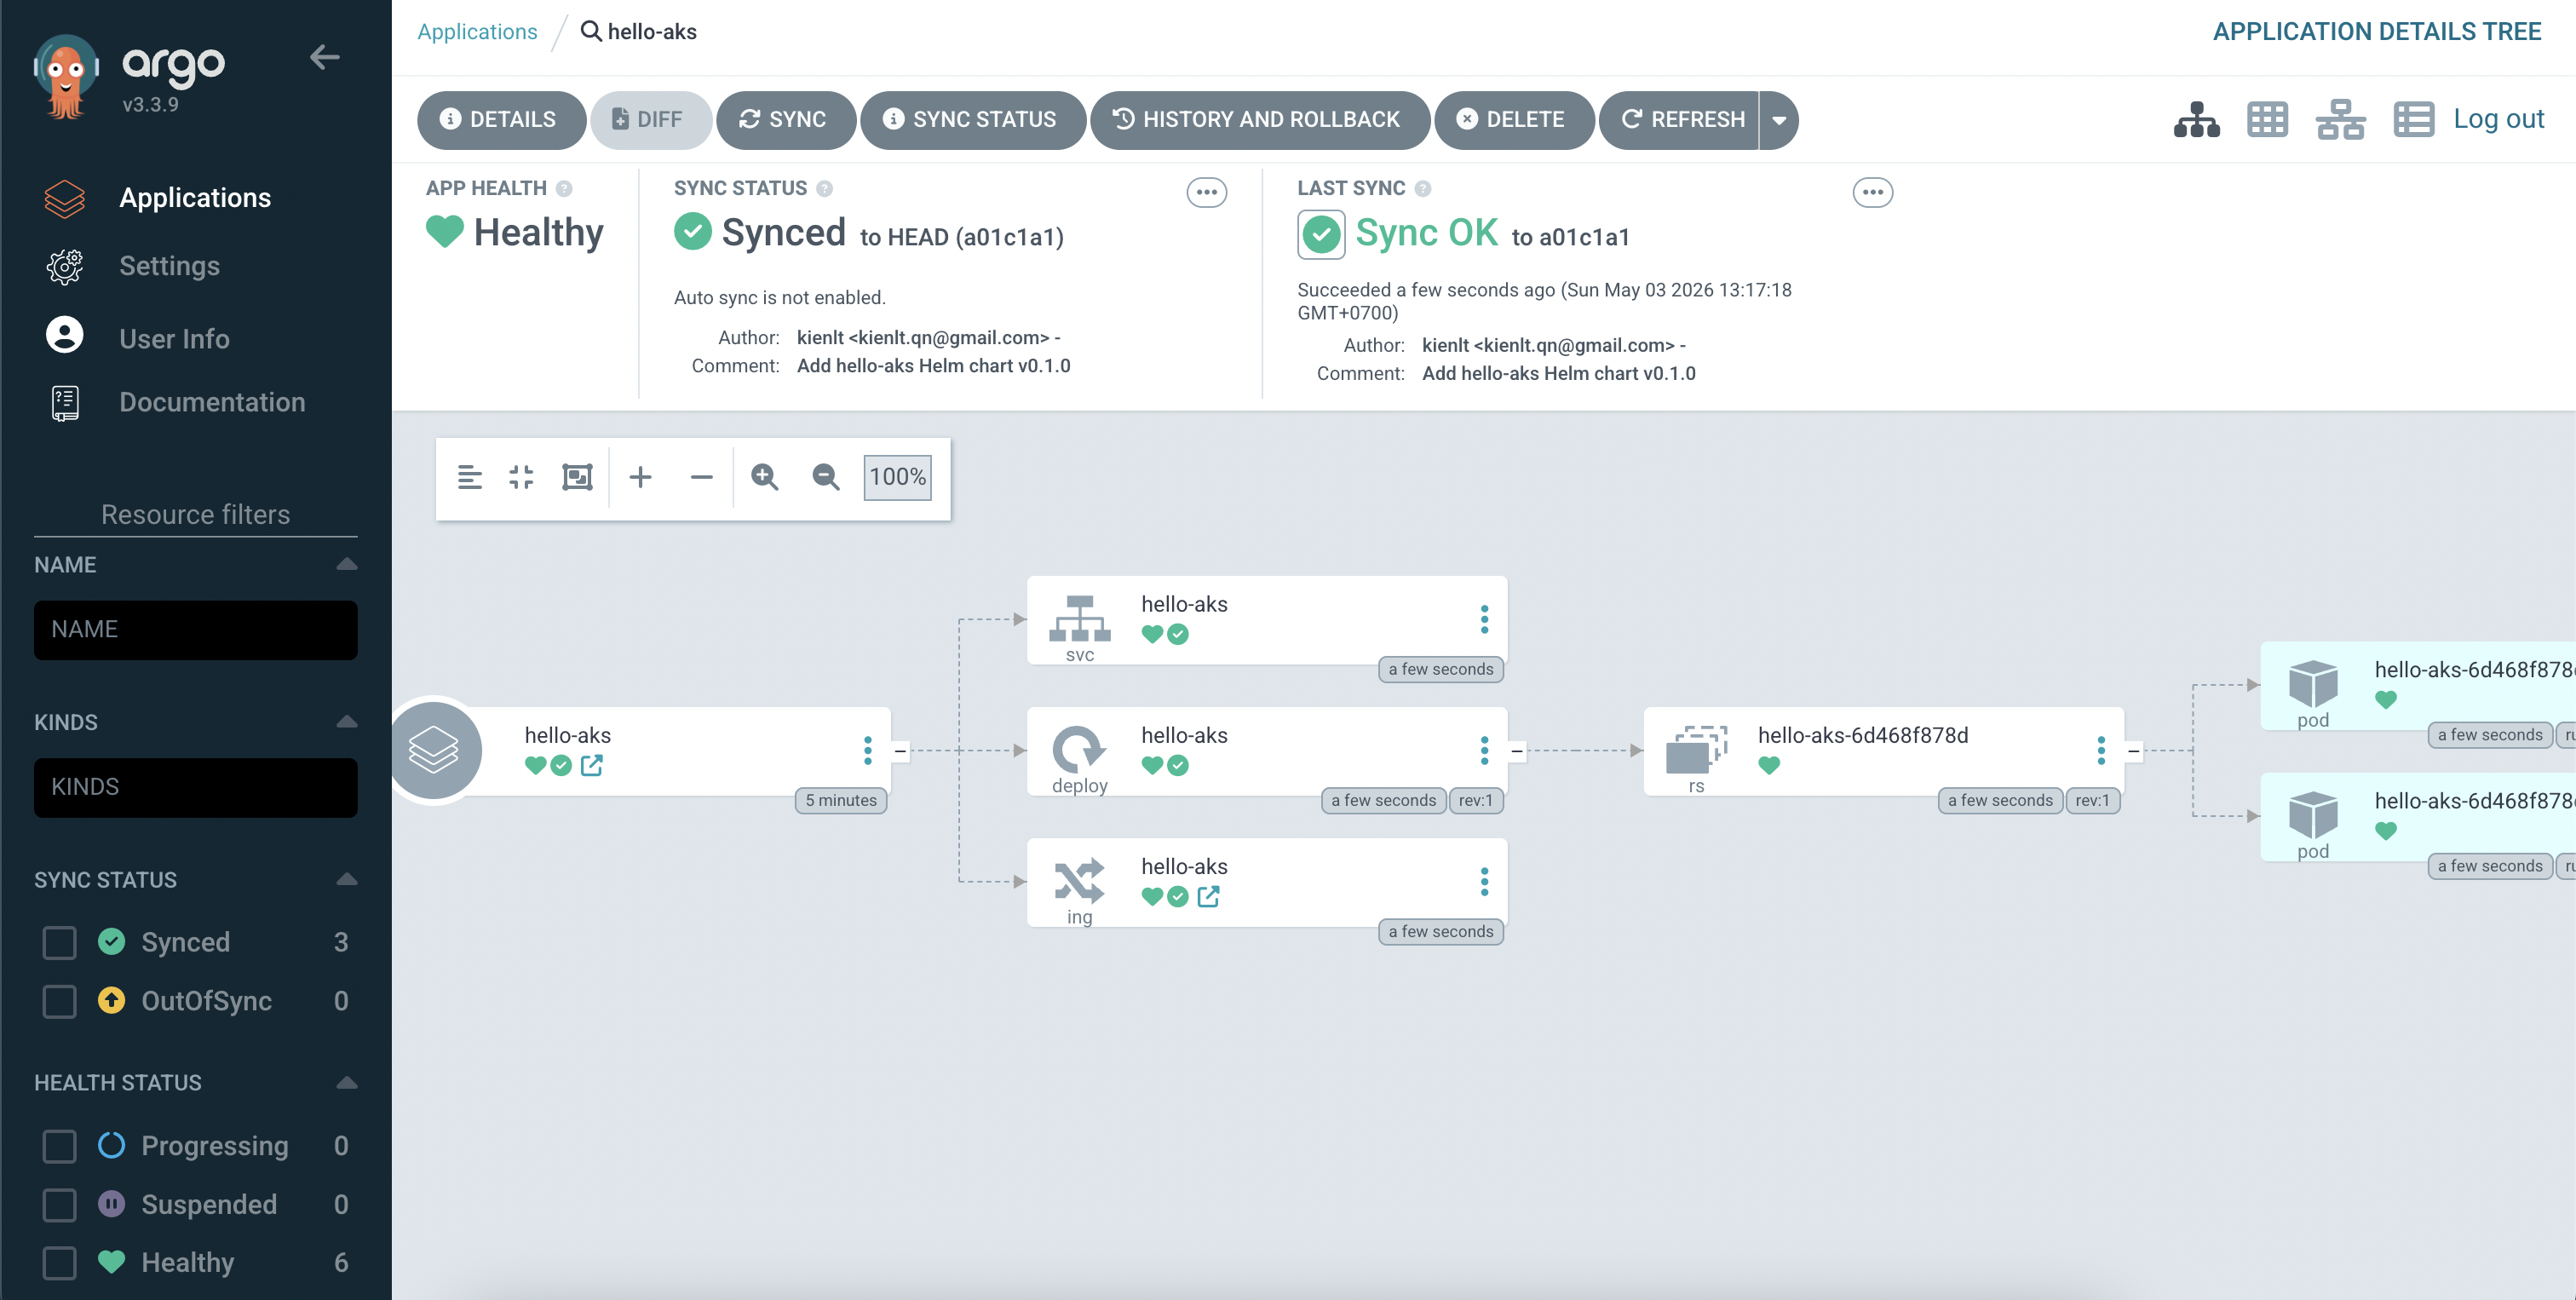Click the fit-to-screen toolbar icon

click(577, 477)
